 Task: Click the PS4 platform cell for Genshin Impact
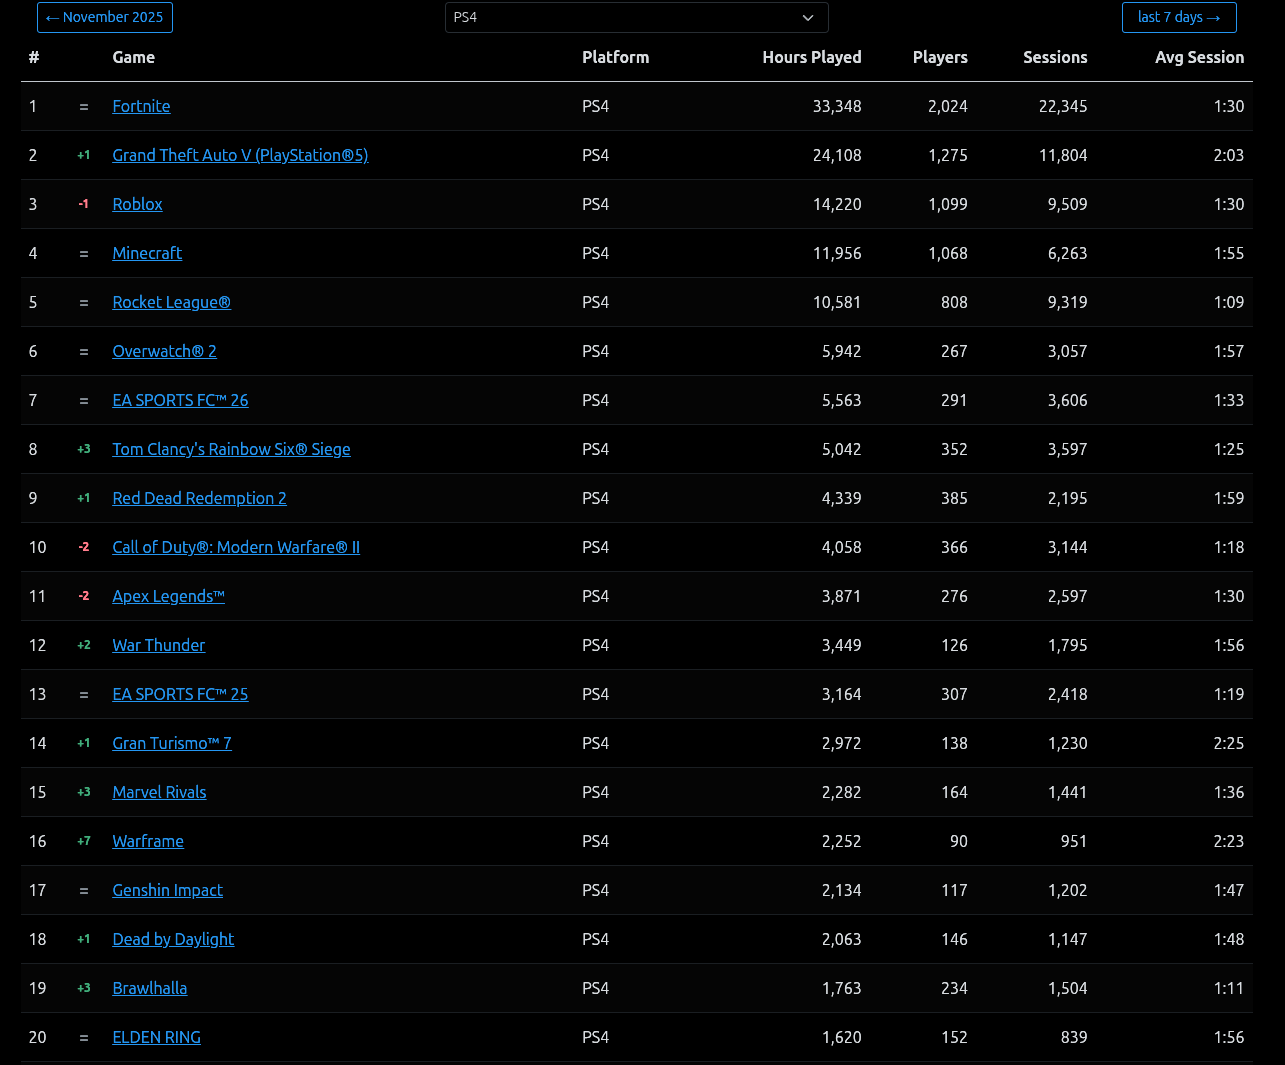(595, 890)
